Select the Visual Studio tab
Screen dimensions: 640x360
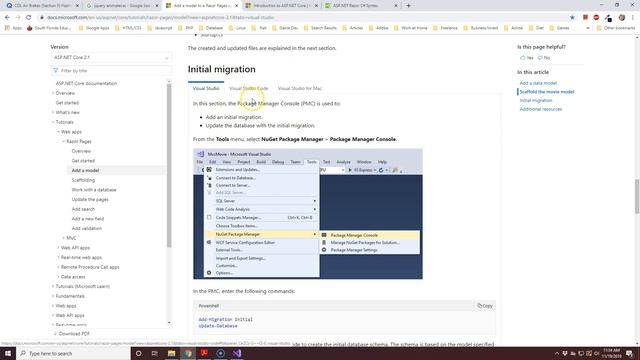tap(206, 88)
